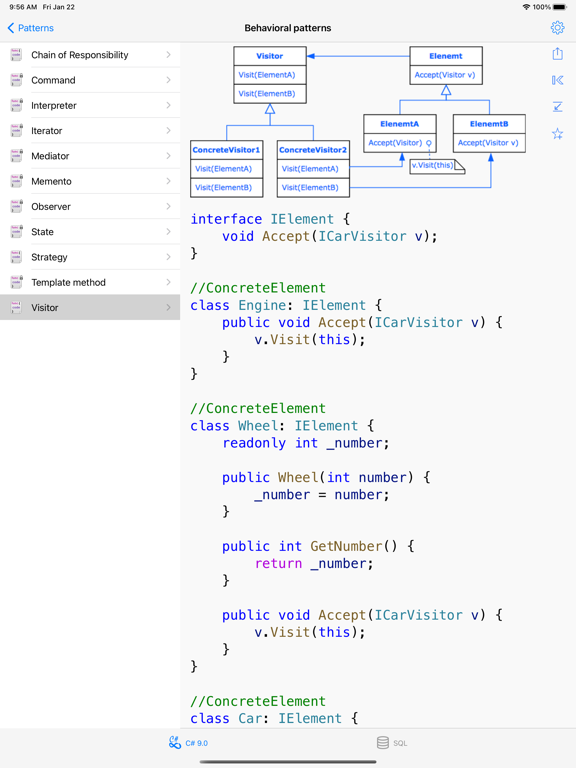Tap the scroll-to-bottom arrow icon
The image size is (576, 768).
click(557, 106)
